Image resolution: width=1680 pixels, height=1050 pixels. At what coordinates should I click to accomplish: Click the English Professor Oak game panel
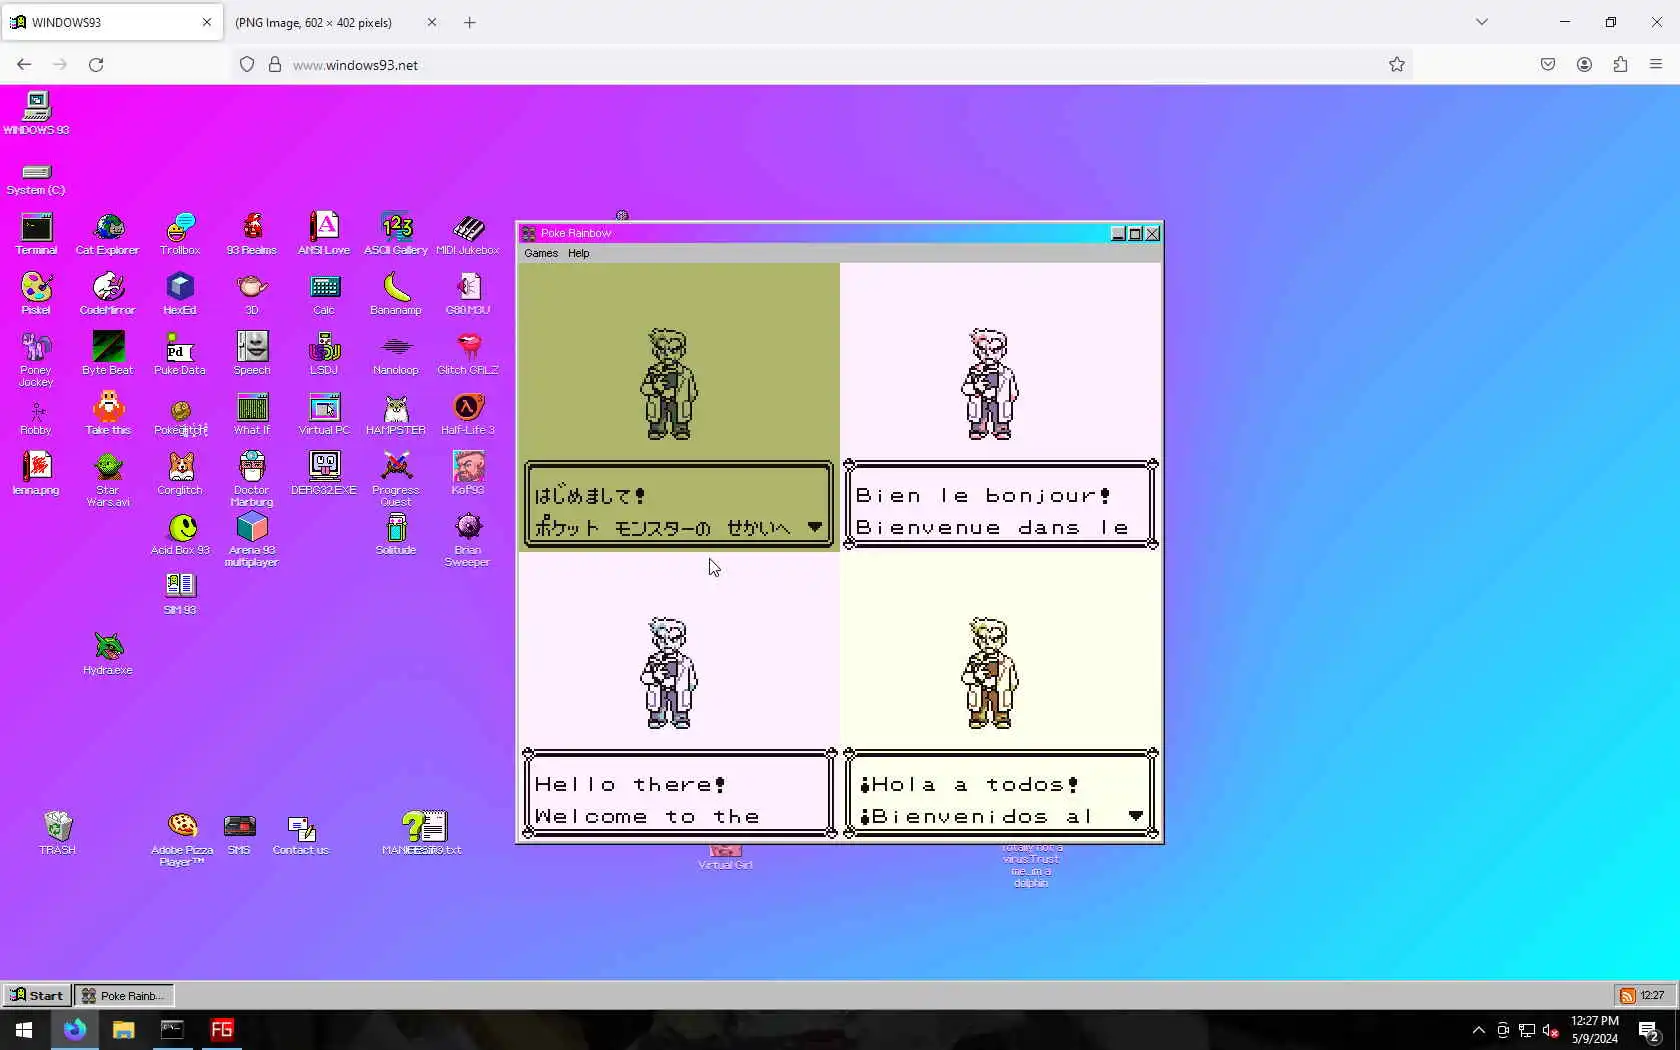pos(679,695)
